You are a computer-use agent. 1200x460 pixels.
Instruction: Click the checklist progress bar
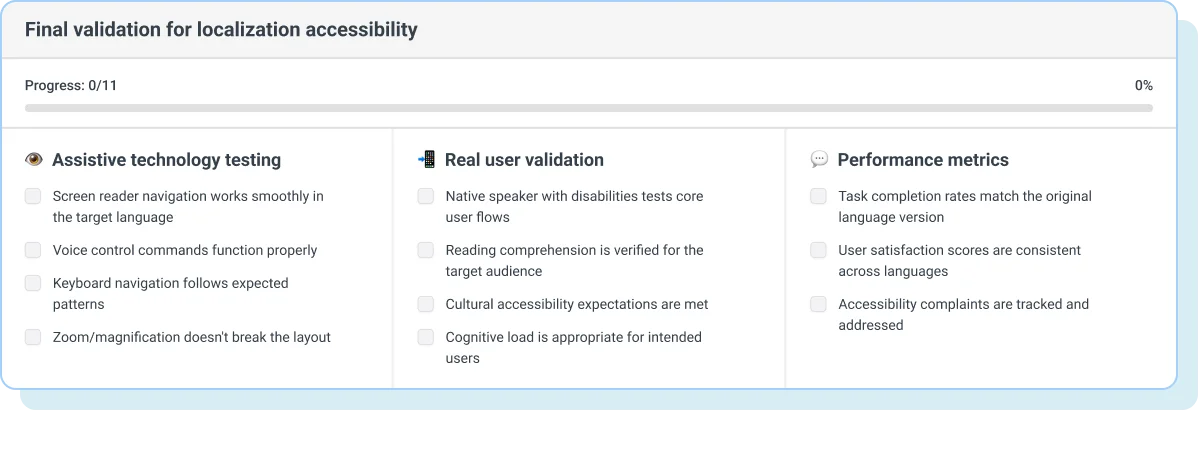click(588, 108)
